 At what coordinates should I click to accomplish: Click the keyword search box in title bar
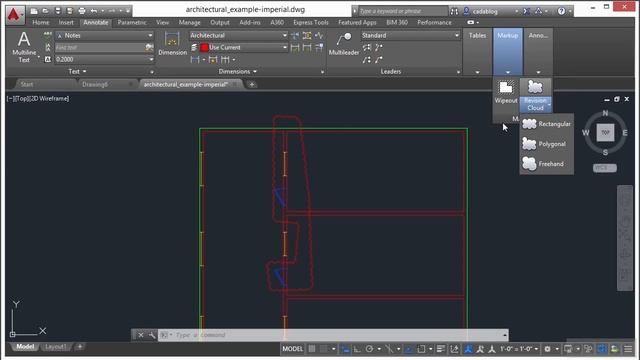point(402,11)
